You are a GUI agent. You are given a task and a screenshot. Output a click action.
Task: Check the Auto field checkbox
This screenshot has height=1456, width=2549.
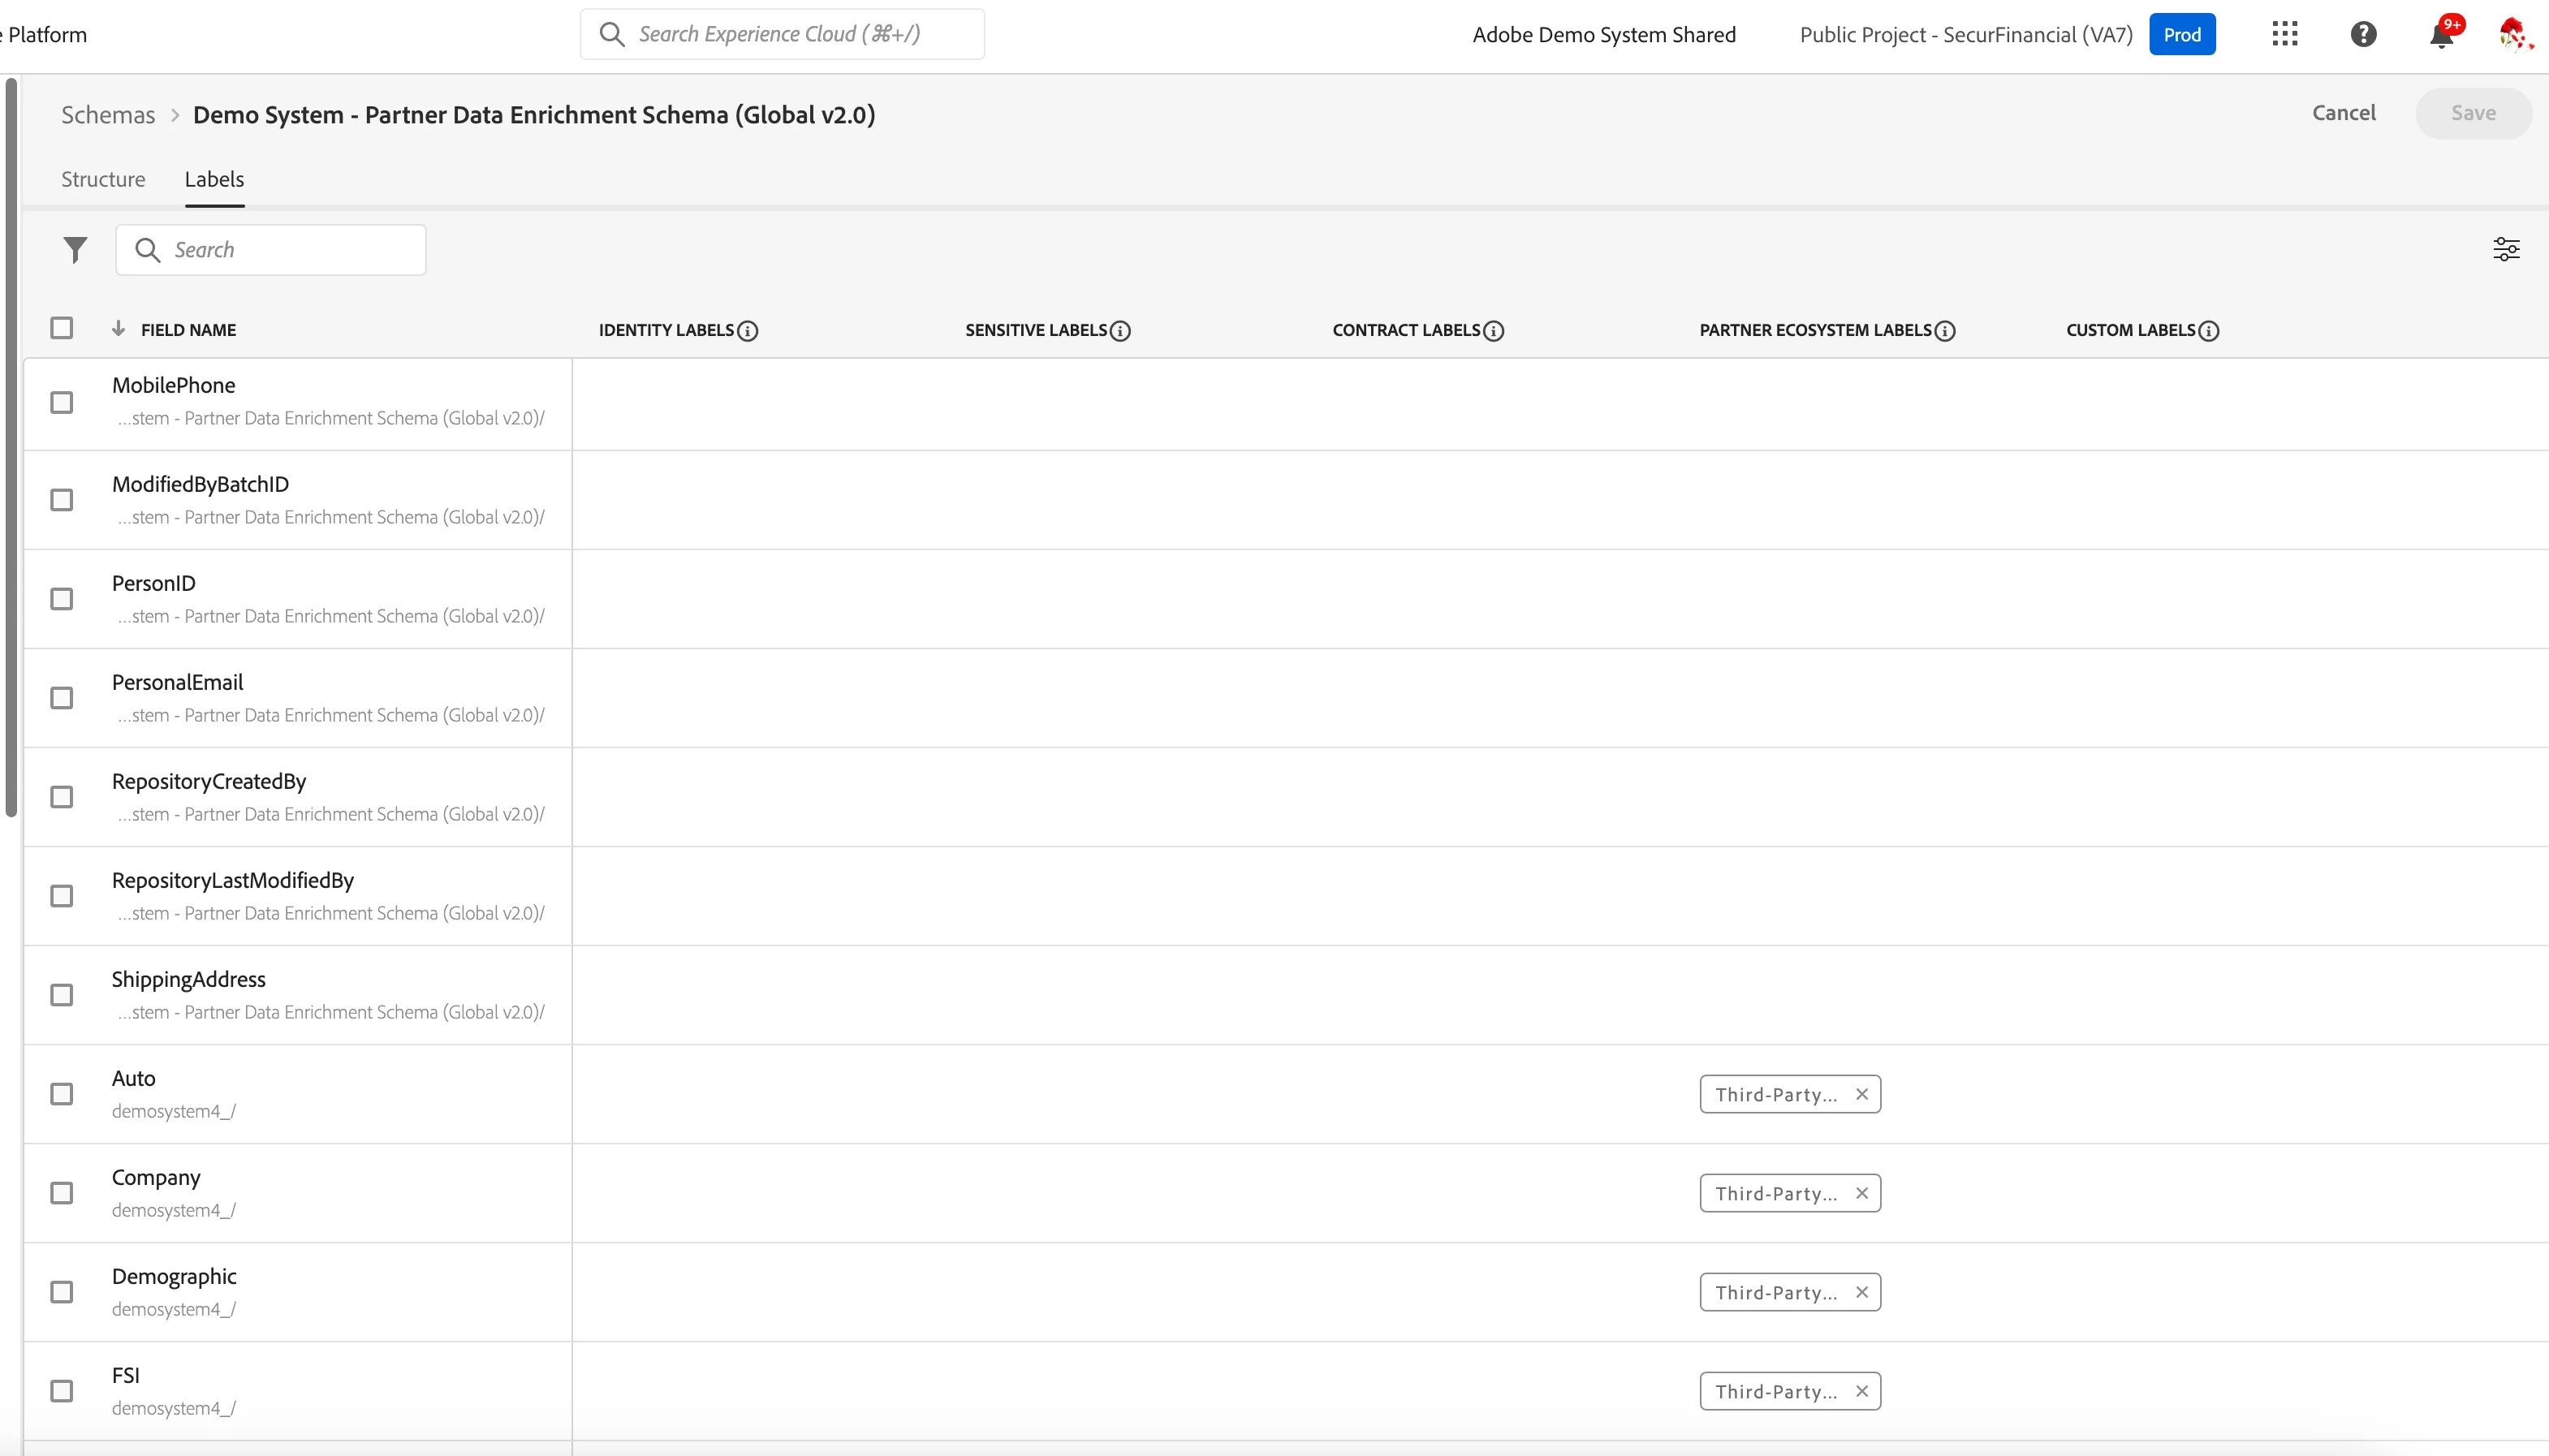coord(62,1094)
